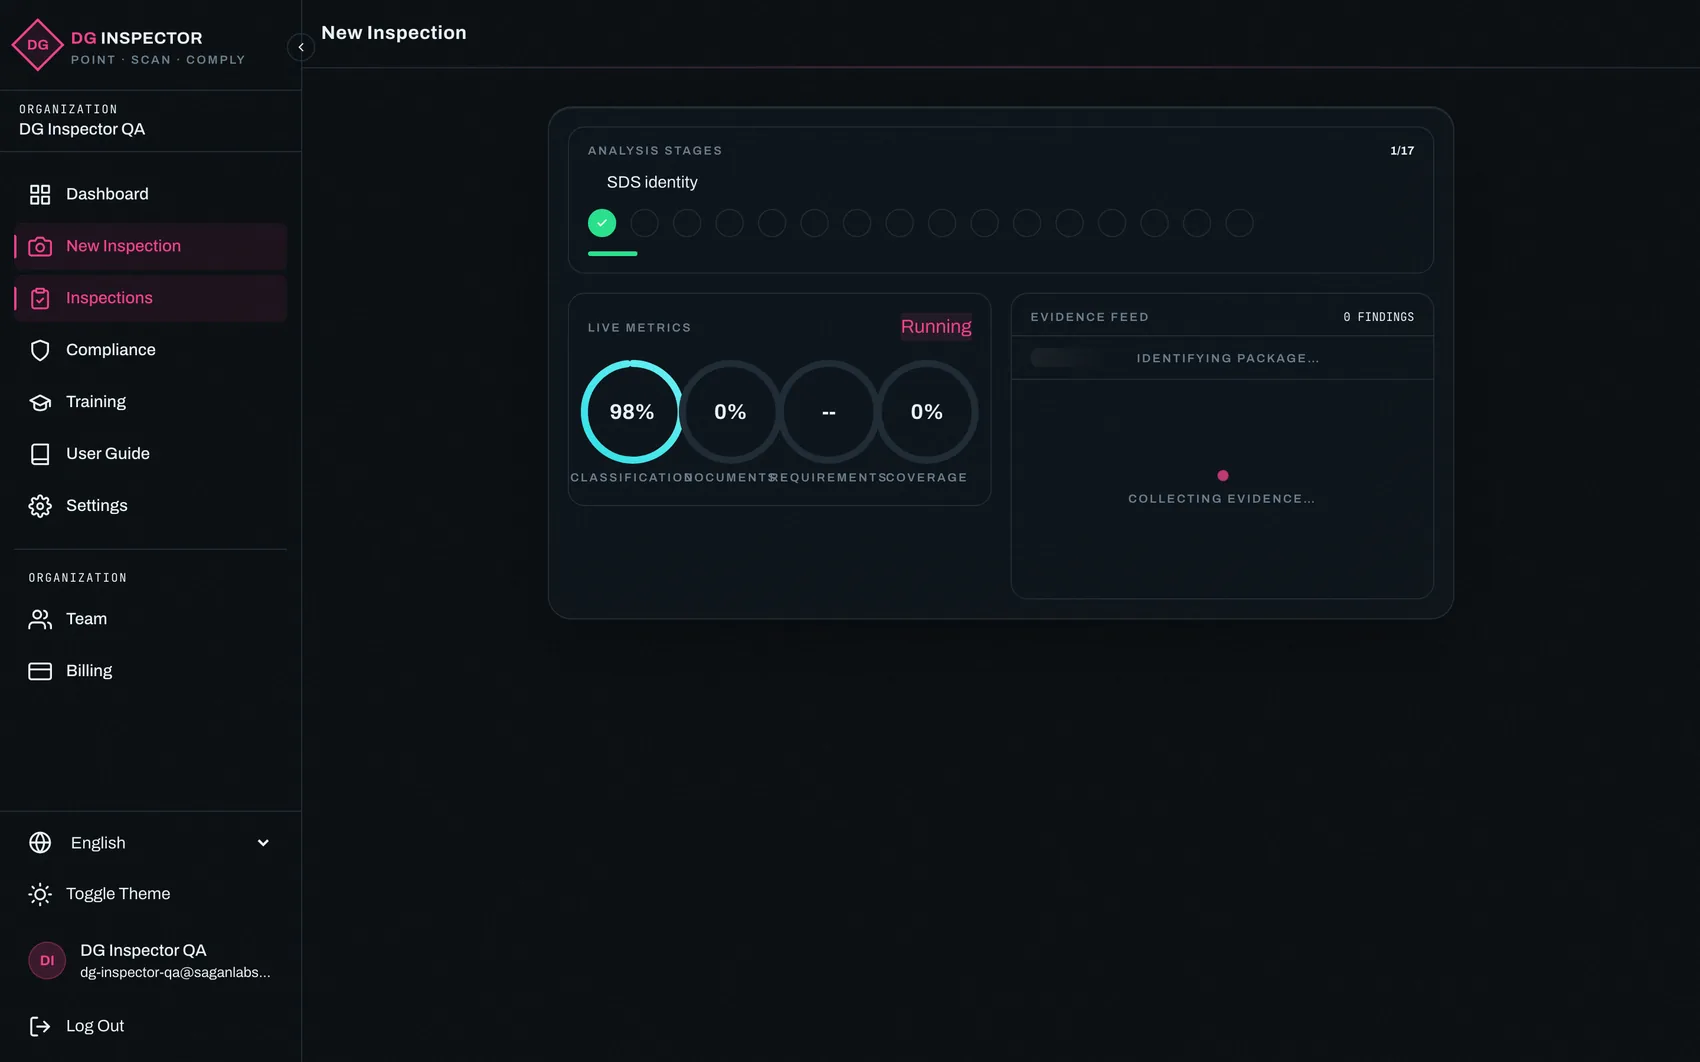Click the 0% Coverage gauge
This screenshot has width=1700, height=1062.
[x=927, y=412]
